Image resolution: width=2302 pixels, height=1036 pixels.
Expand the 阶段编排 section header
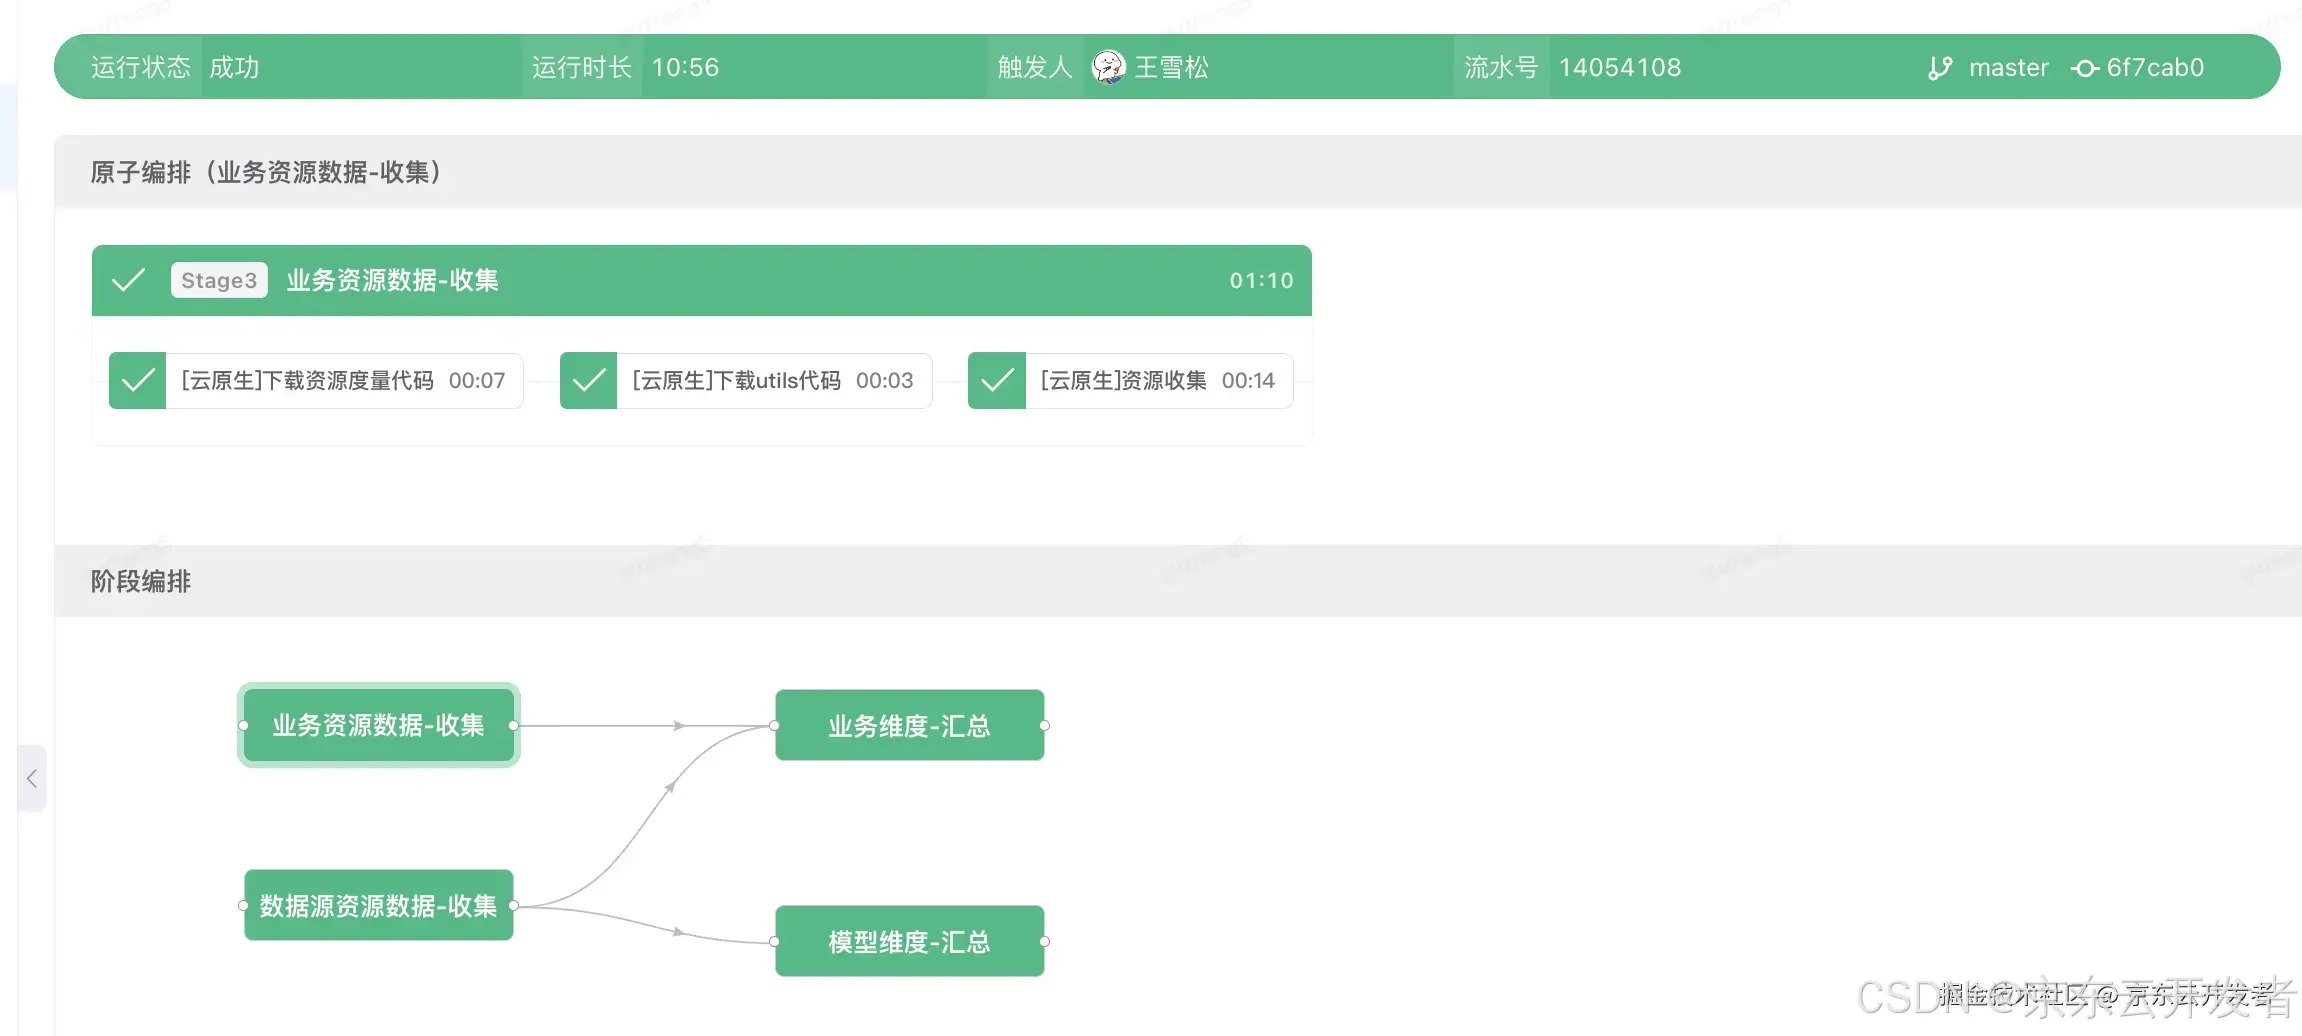(140, 581)
